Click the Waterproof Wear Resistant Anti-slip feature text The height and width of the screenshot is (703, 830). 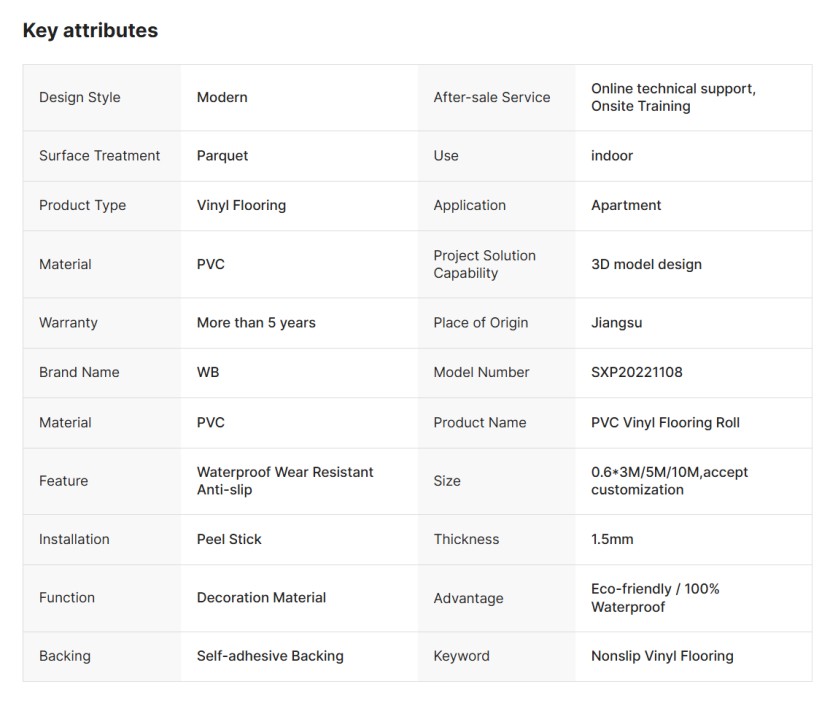(x=284, y=480)
